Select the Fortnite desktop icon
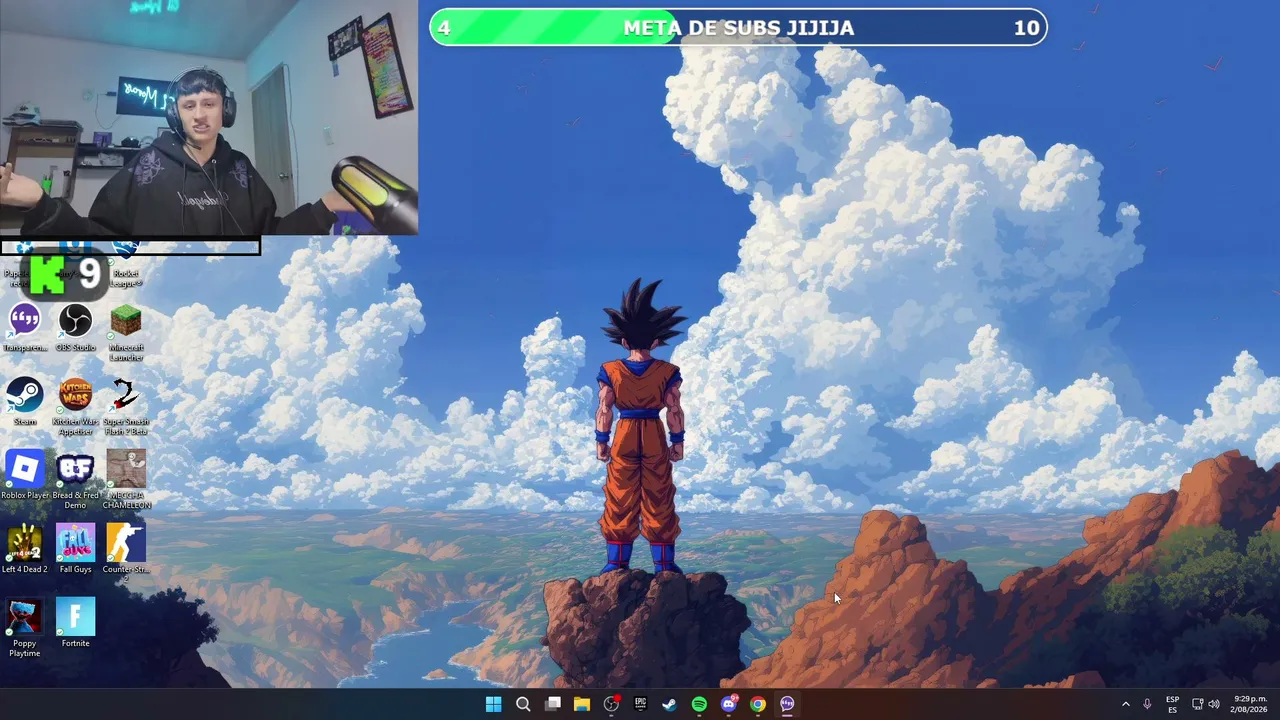1280x720 pixels. tap(75, 624)
